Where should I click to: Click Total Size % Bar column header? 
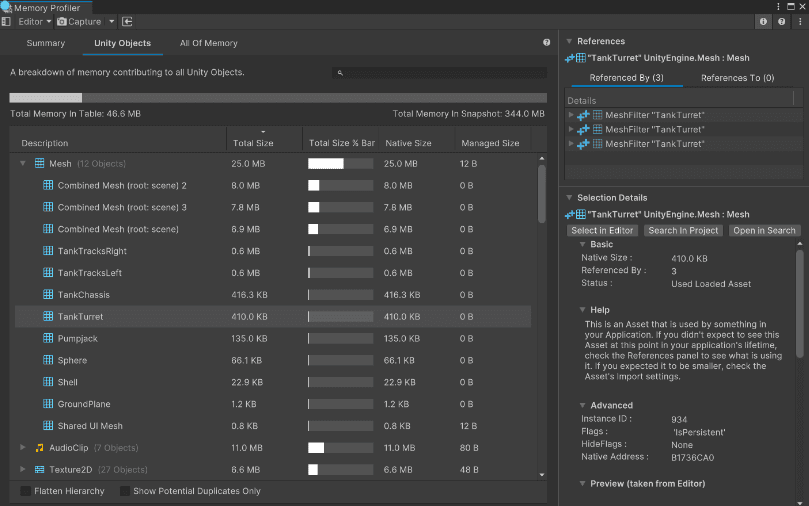[341, 143]
